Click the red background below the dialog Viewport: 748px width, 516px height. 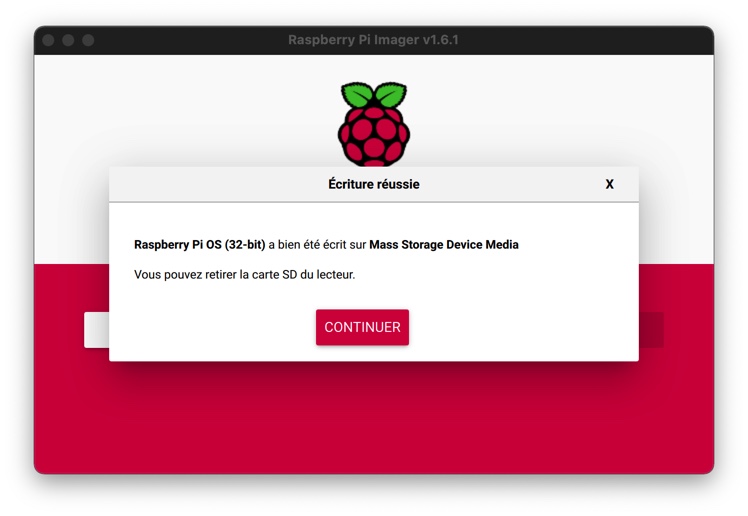373,420
